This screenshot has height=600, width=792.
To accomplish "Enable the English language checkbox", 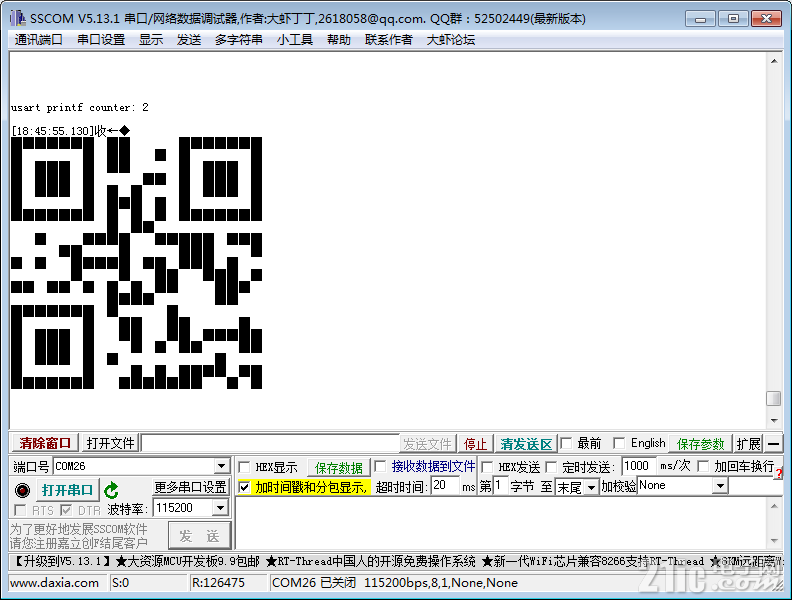I will 619,443.
